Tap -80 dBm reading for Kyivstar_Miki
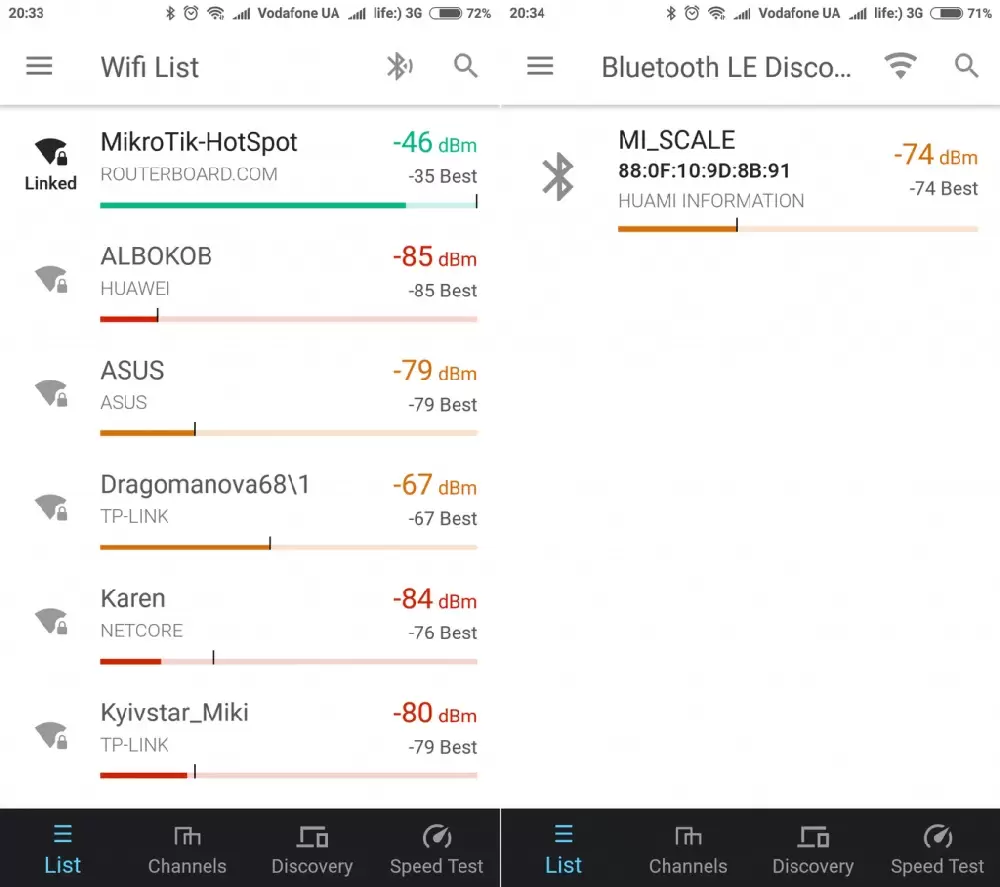Image resolution: width=1000 pixels, height=887 pixels. pos(434,714)
